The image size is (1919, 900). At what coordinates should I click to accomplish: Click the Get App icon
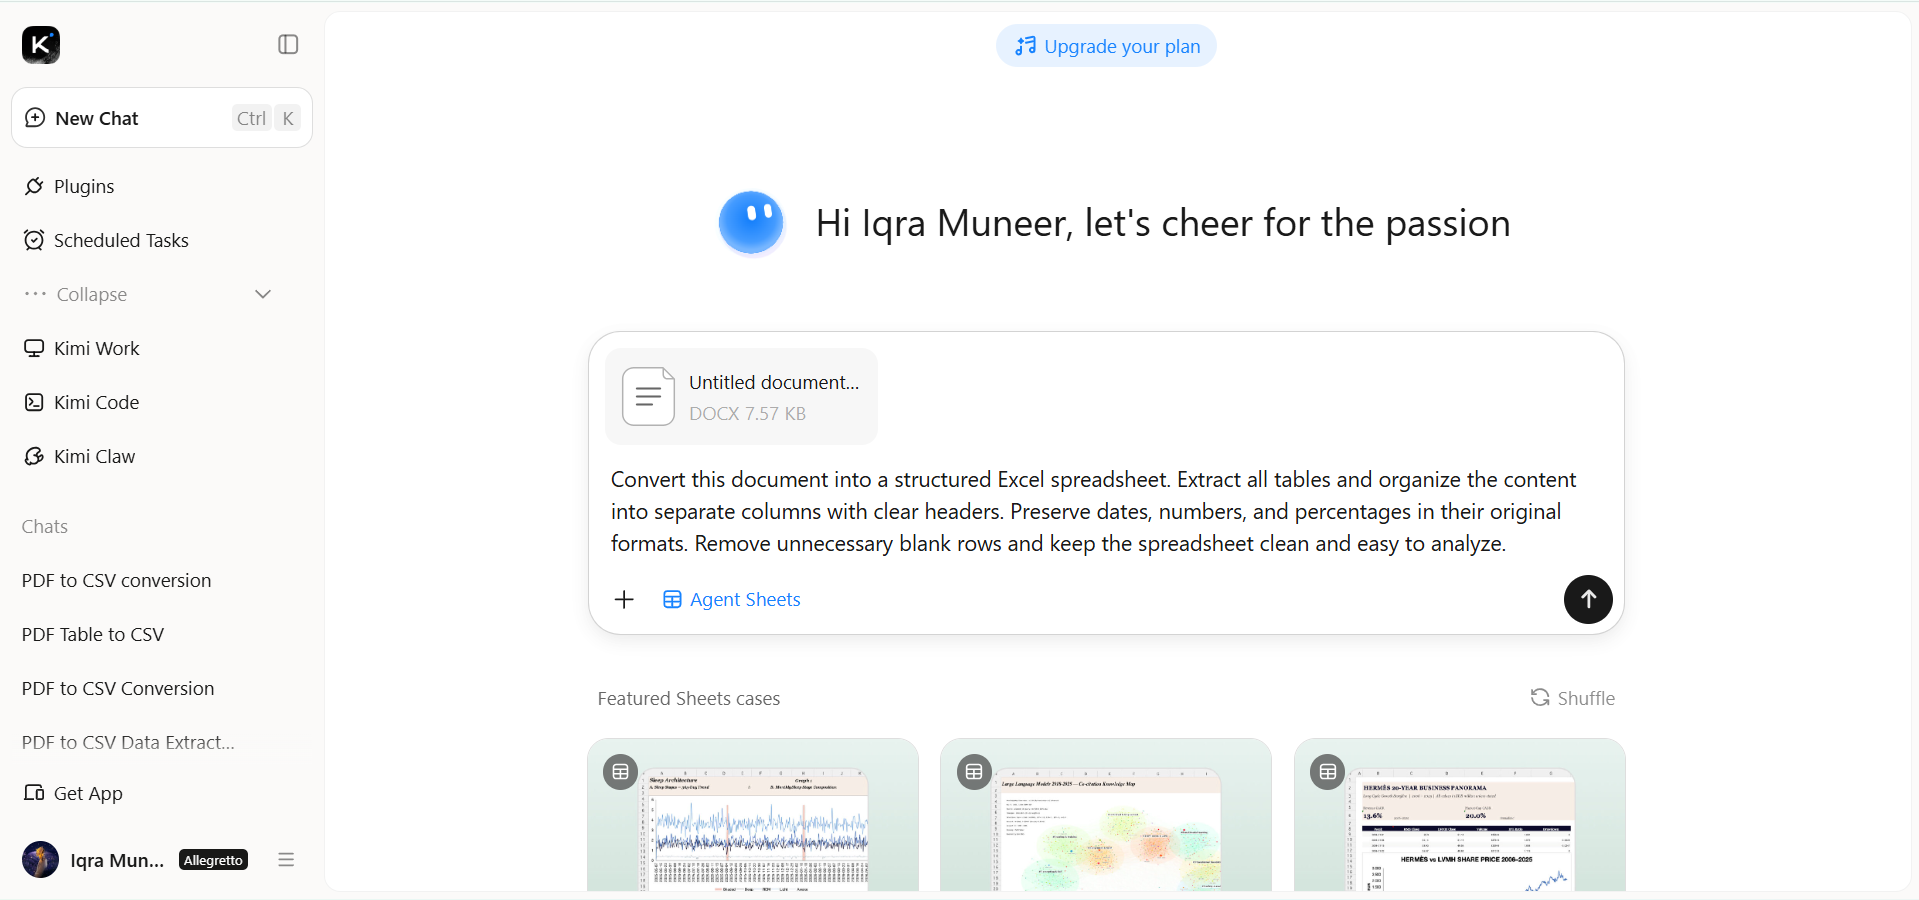[x=34, y=792]
